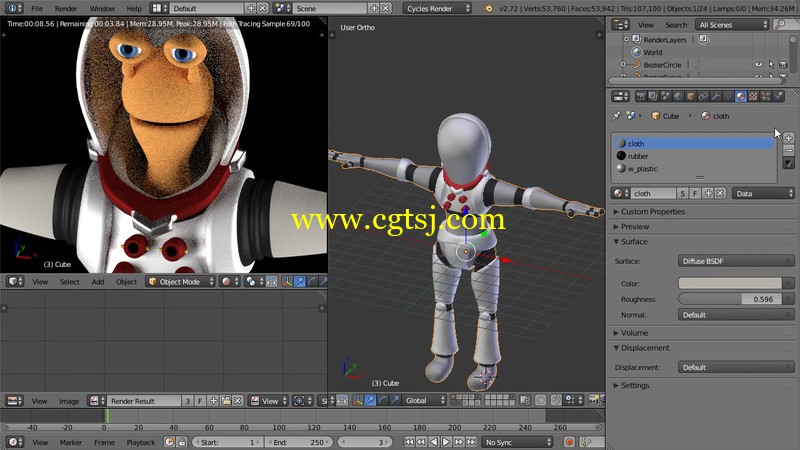Remove the selected material slot
800x450 pixels.
[x=788, y=151]
